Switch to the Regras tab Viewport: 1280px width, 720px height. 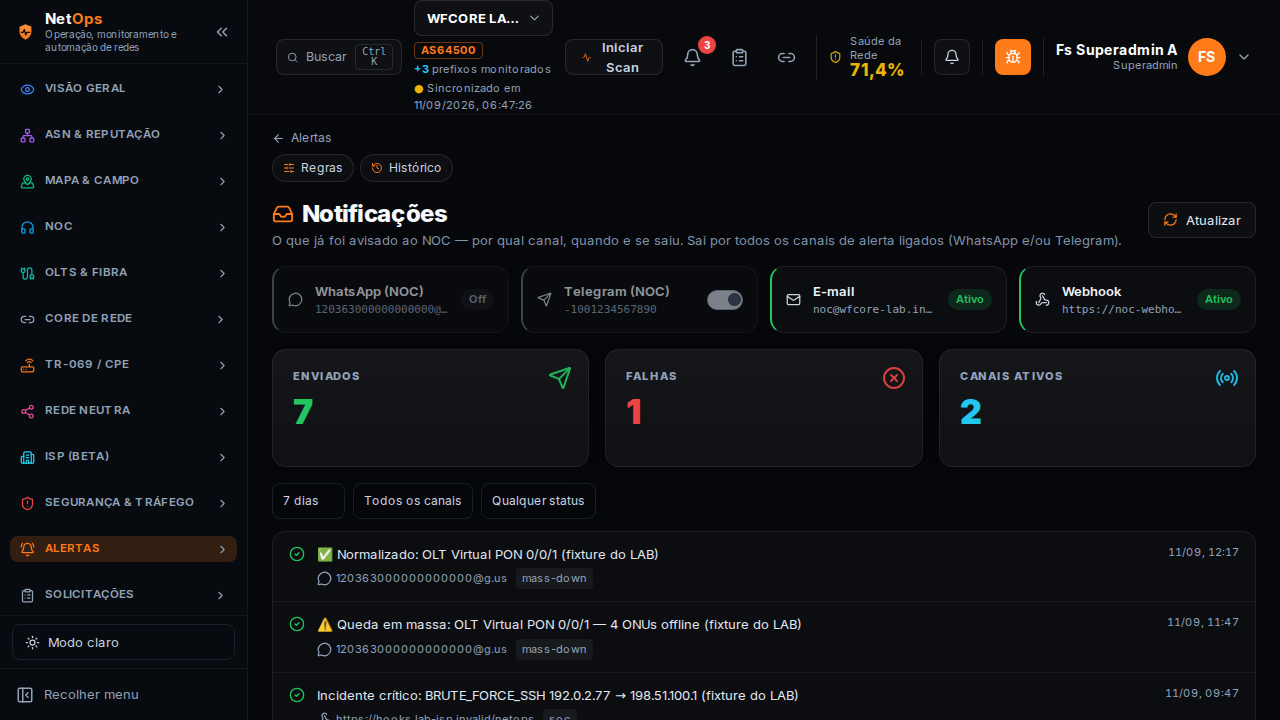[313, 168]
